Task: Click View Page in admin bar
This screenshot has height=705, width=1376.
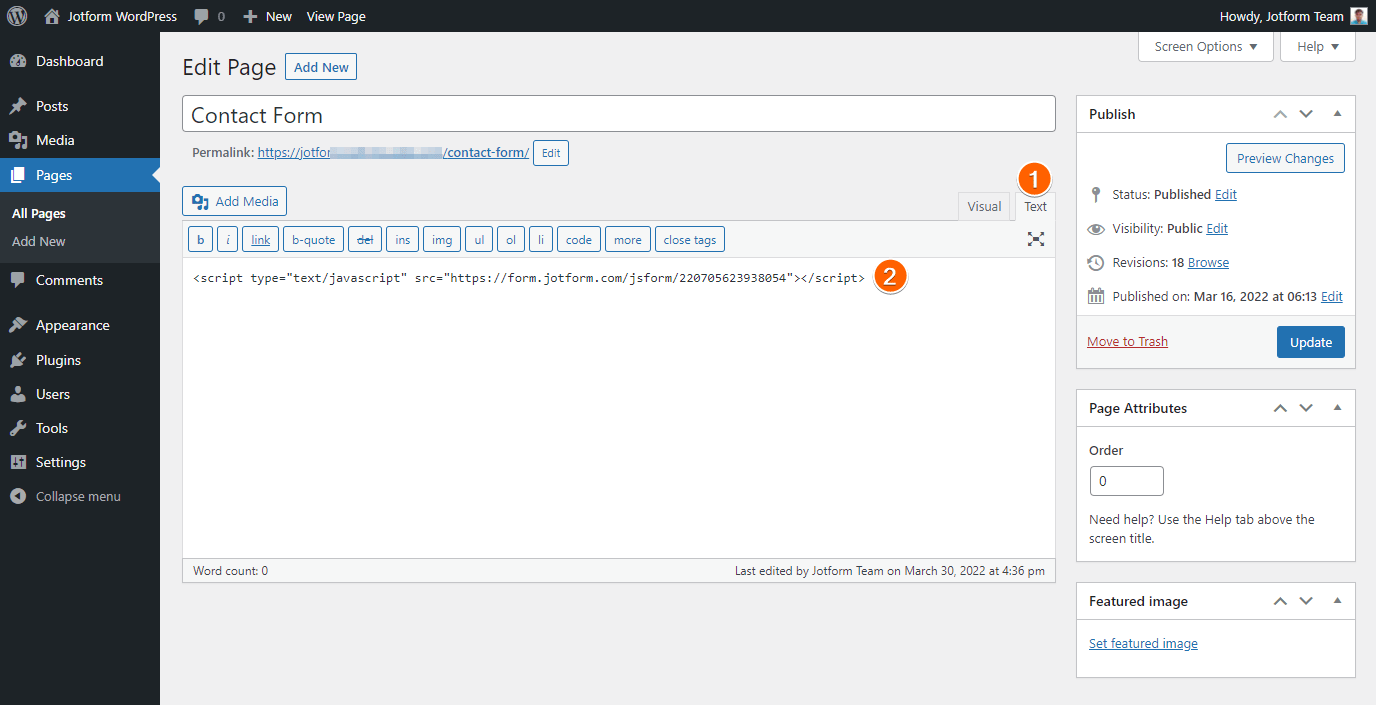Action: [336, 16]
